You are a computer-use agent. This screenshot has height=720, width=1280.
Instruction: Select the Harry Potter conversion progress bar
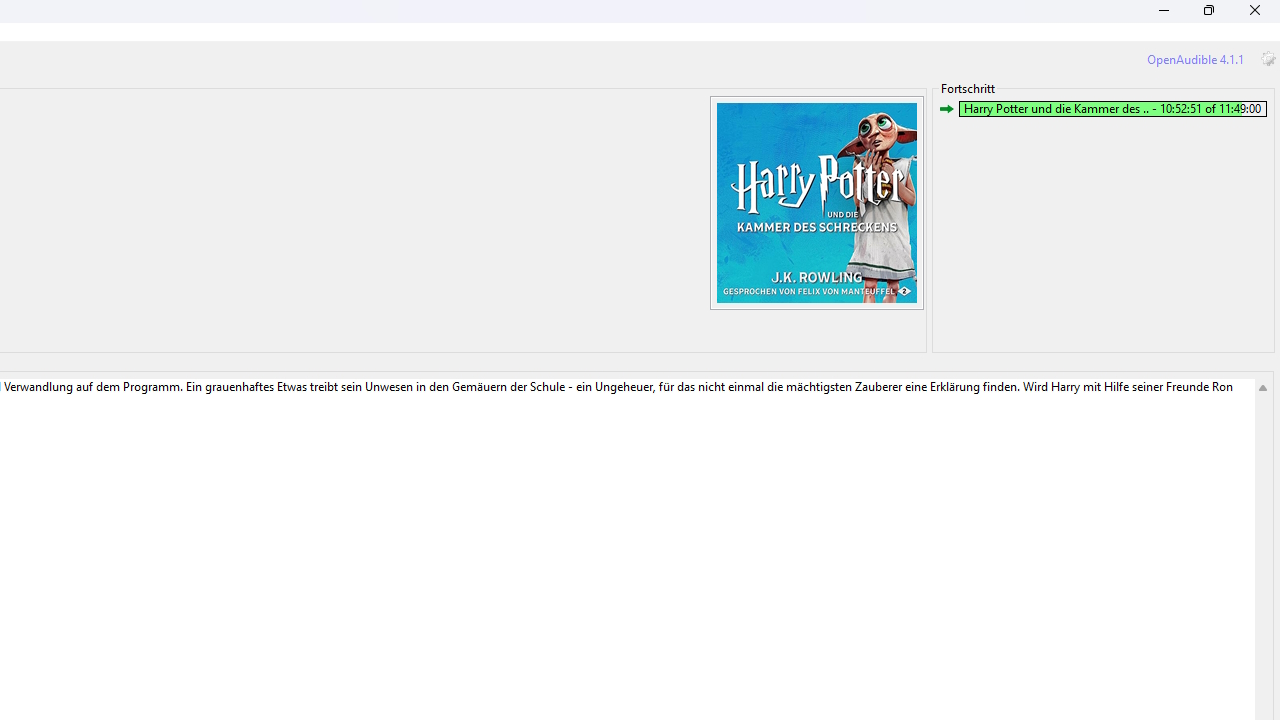coord(1112,109)
